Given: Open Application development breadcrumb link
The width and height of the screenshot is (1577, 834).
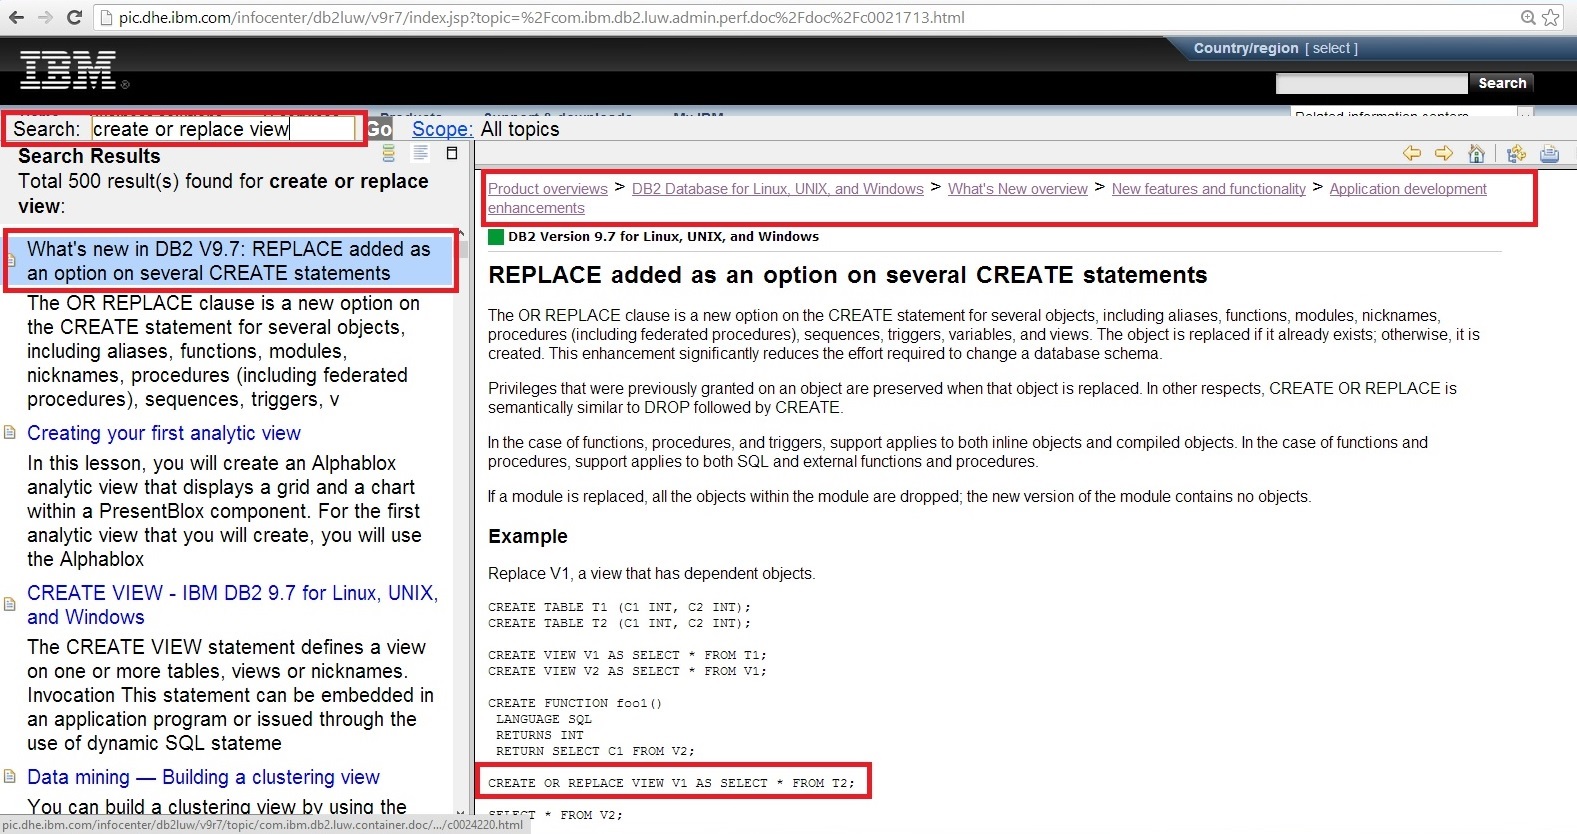Looking at the screenshot, I should click(x=1408, y=189).
